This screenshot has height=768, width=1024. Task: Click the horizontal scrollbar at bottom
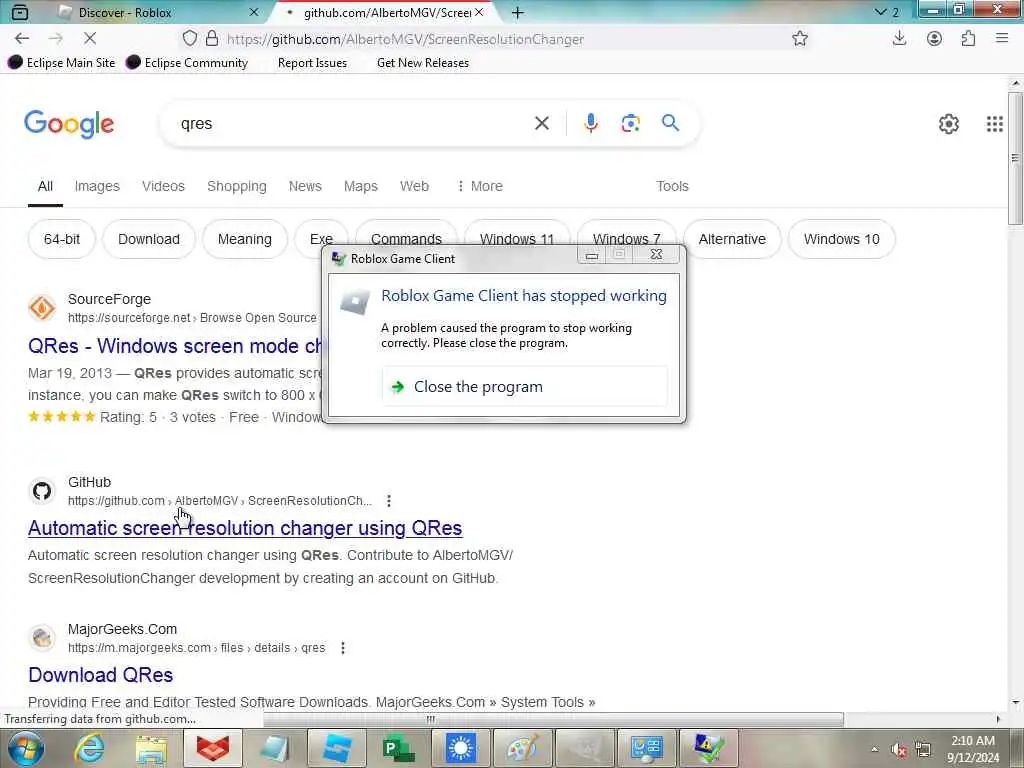(x=553, y=719)
